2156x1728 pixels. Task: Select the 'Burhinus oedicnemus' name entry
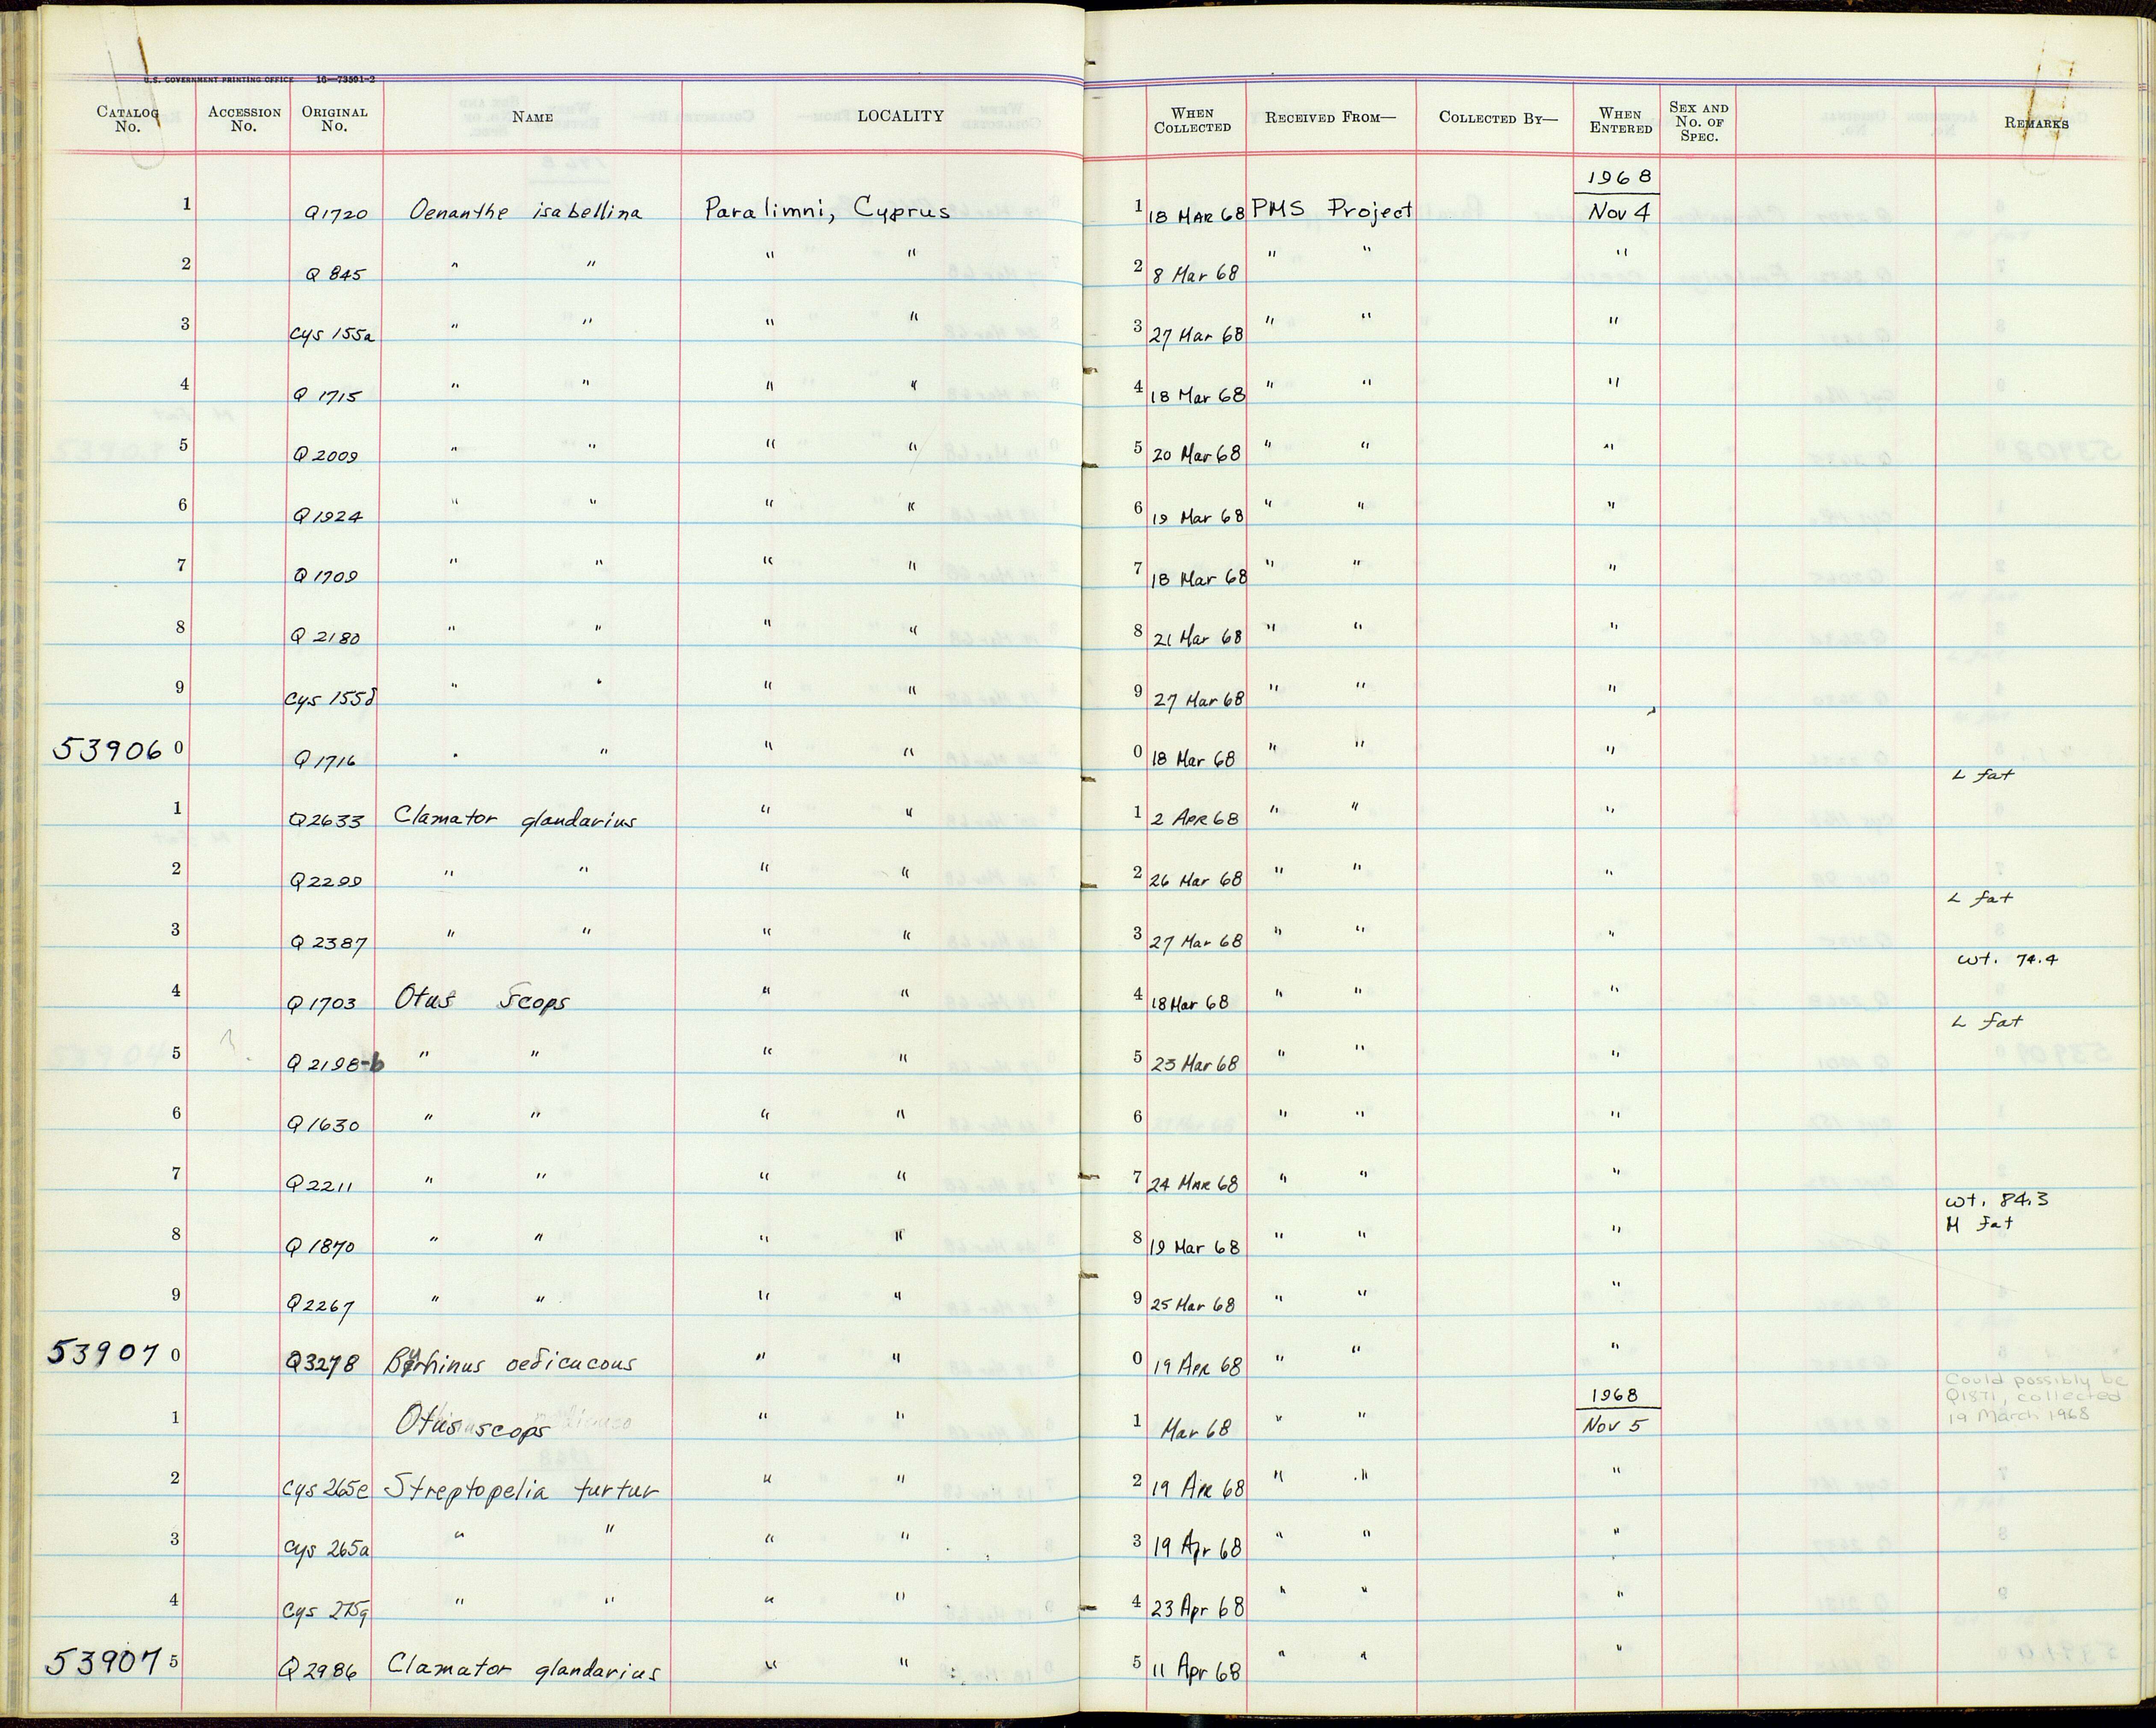tap(511, 1364)
